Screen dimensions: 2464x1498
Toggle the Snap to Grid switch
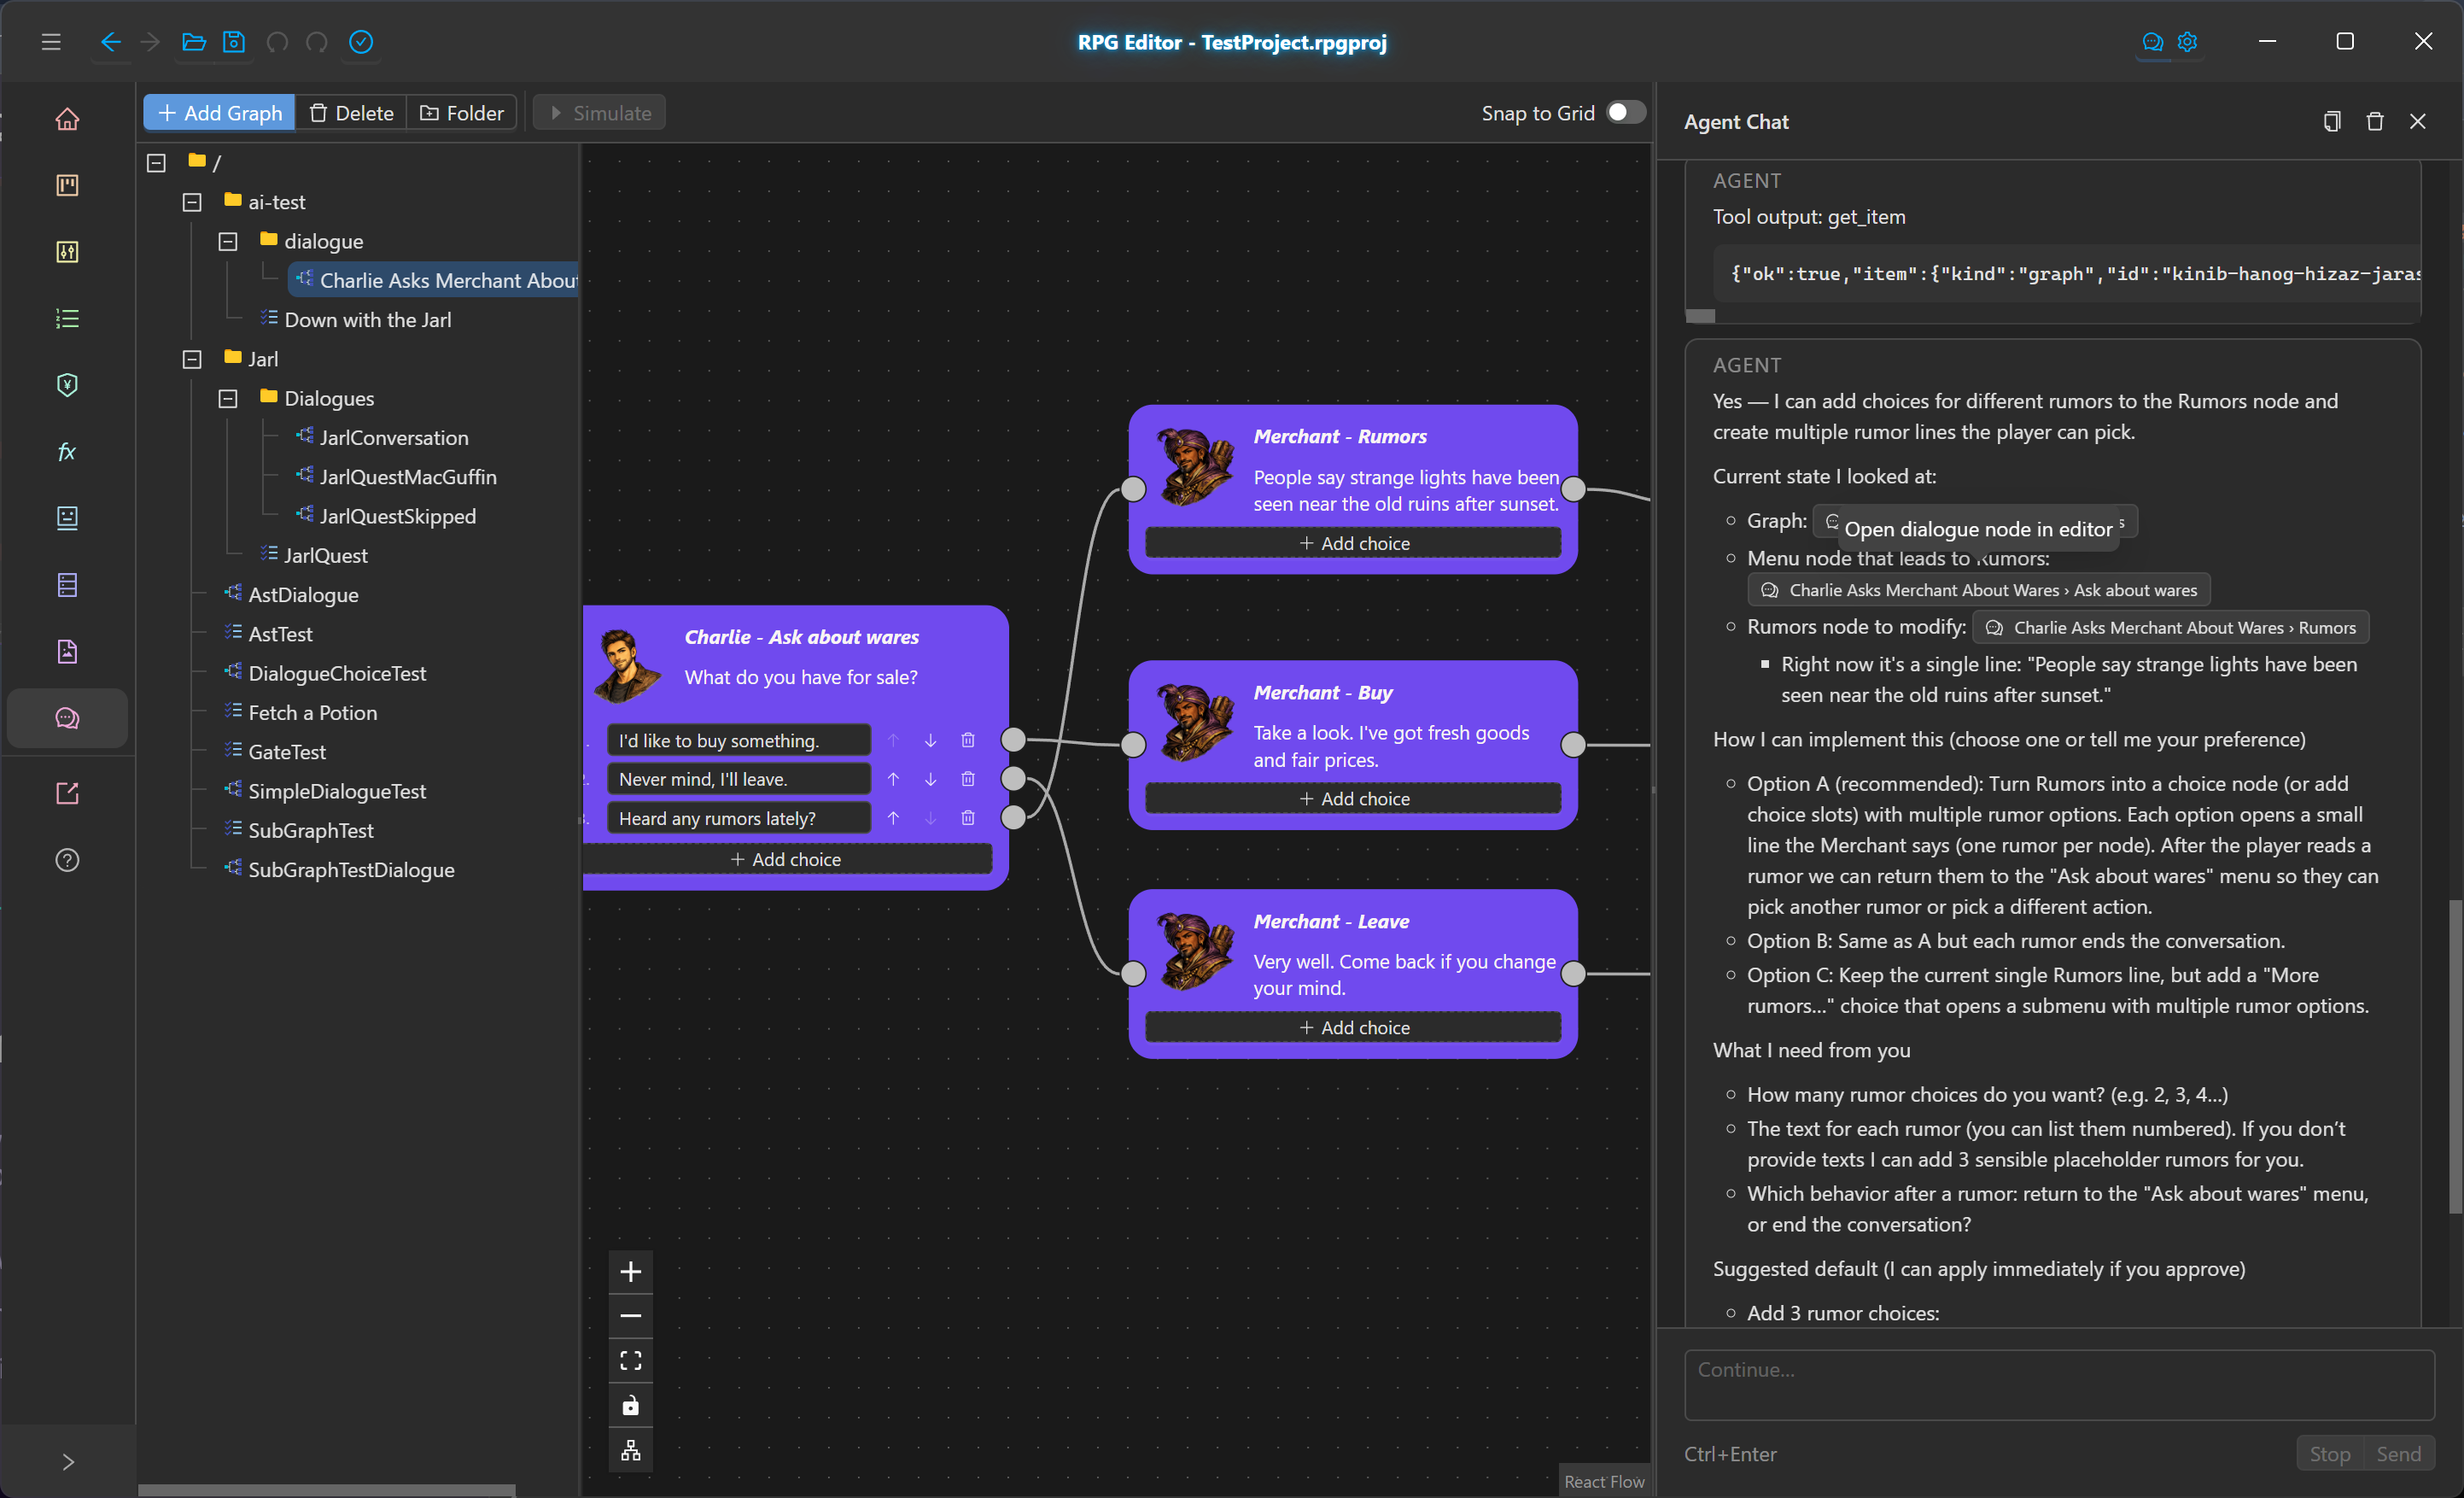(x=1625, y=112)
